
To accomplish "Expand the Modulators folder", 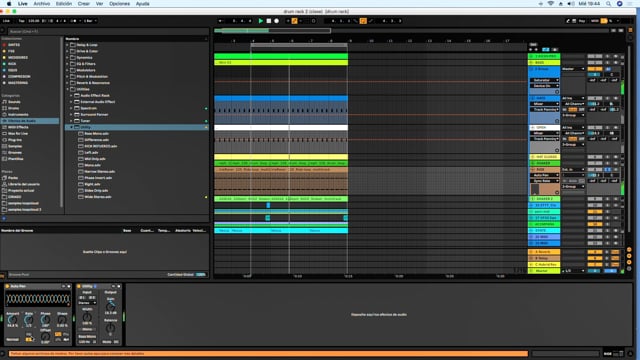I will tap(68, 70).
